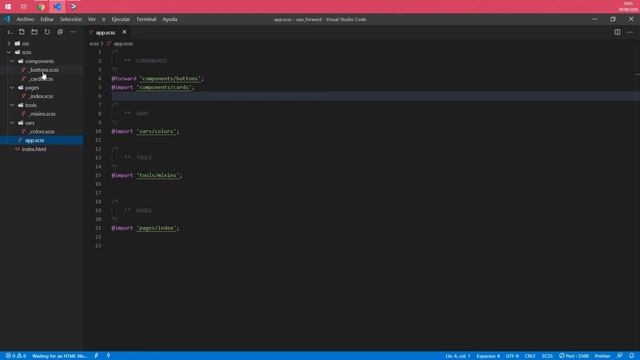Viewport: 640px width, 360px height.
Task: Click the terminal app icon on taskbar
Action: click(73, 7)
